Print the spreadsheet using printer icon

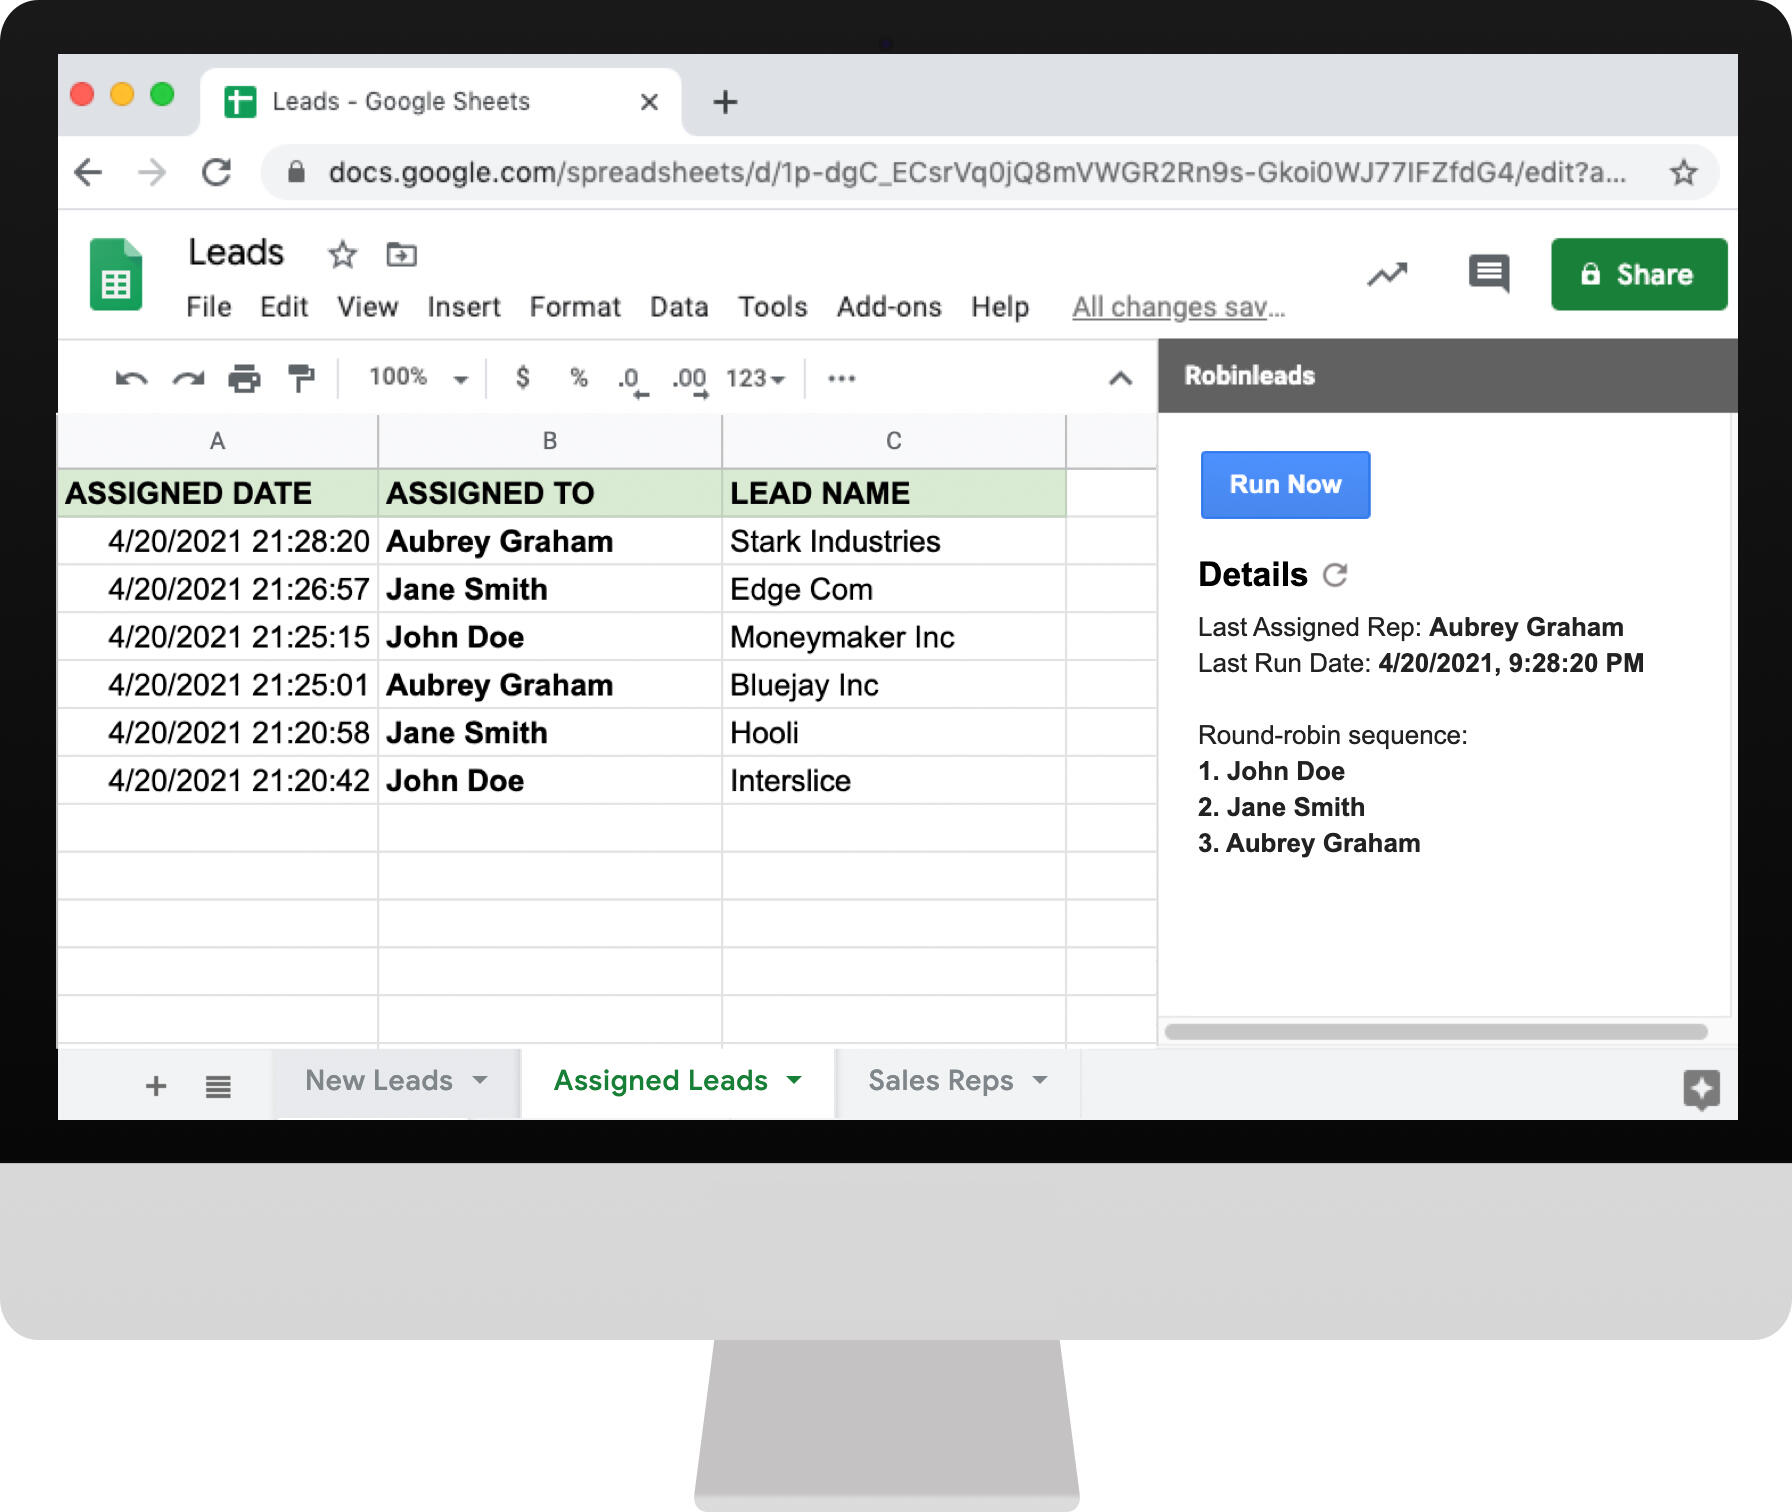[244, 378]
